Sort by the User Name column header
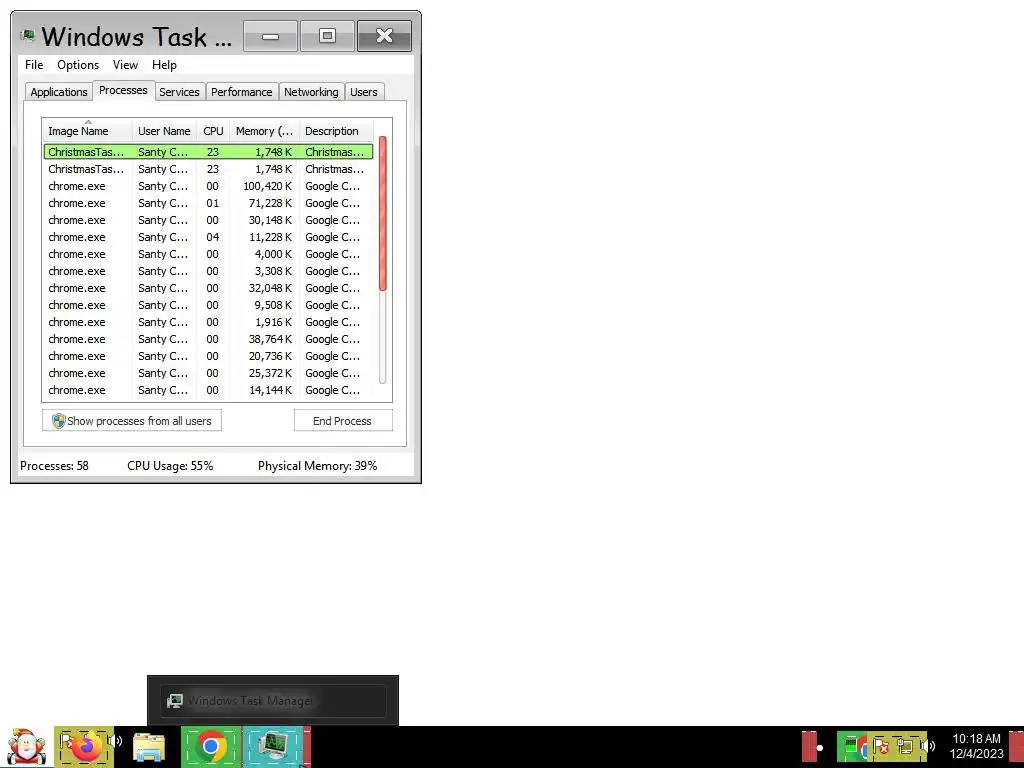 164,131
